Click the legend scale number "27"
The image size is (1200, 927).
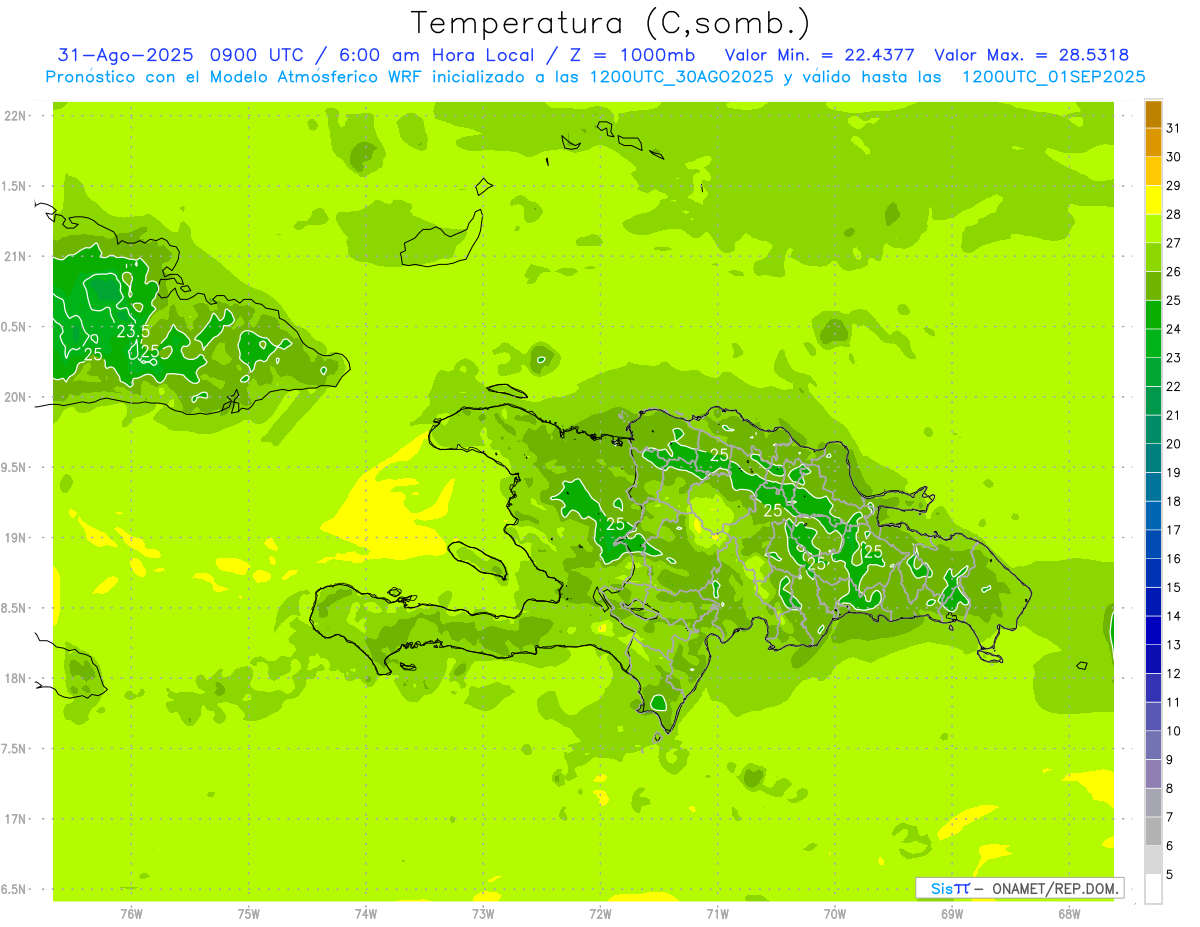pos(1174,243)
